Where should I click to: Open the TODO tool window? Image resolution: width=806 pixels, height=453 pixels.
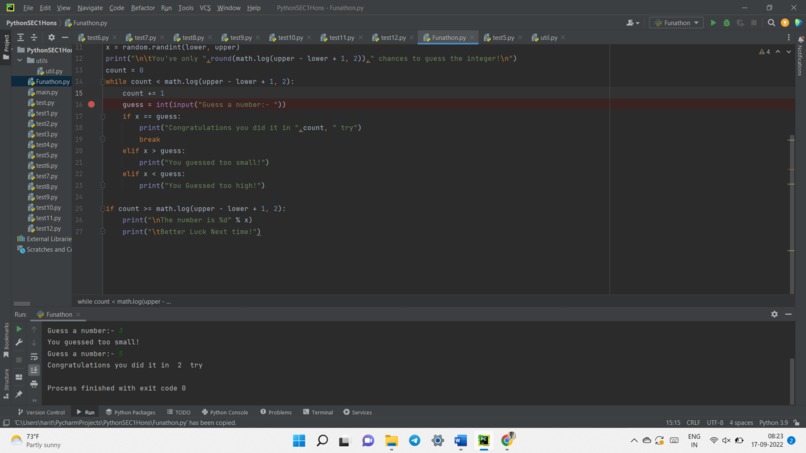click(179, 412)
